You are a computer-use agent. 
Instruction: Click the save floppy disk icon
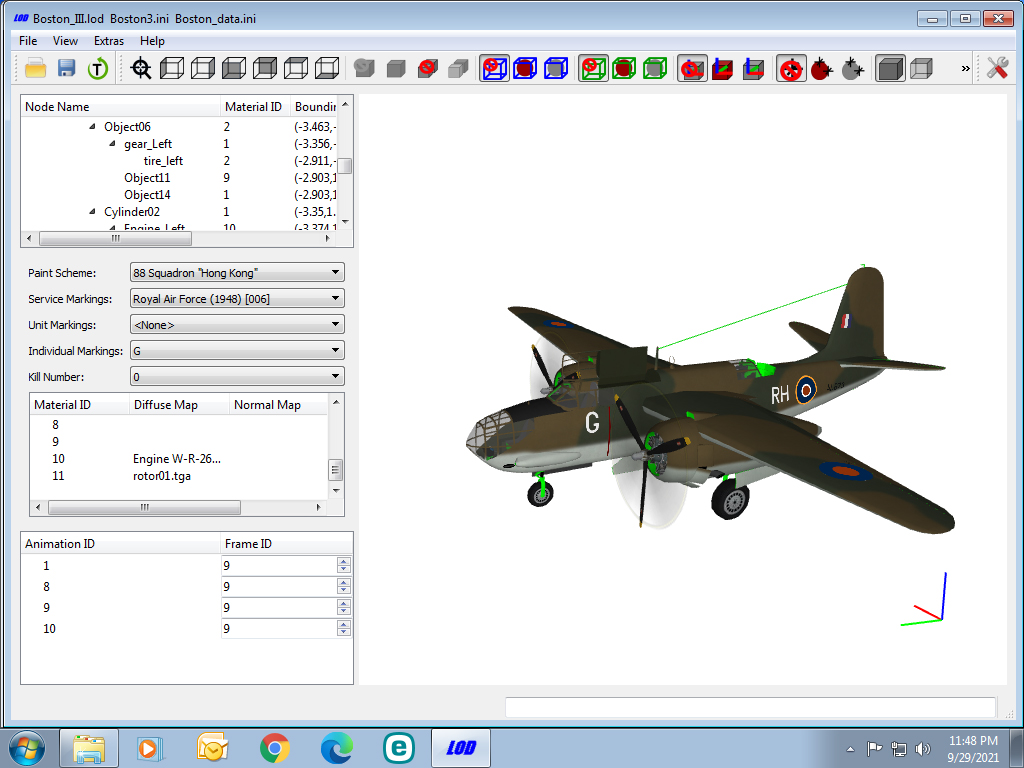67,68
